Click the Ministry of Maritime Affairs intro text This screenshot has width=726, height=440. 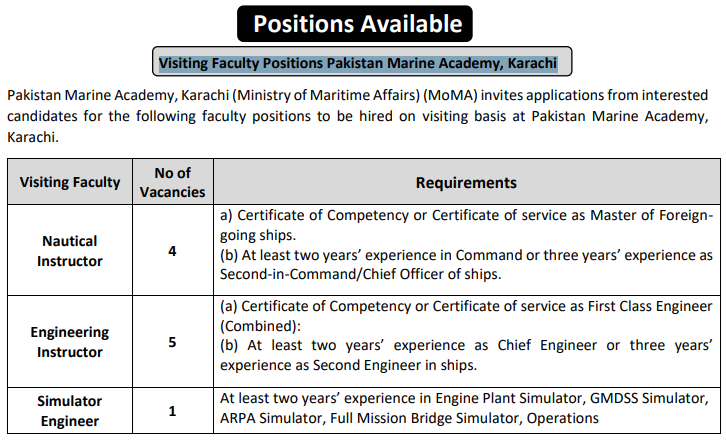[x=328, y=95]
